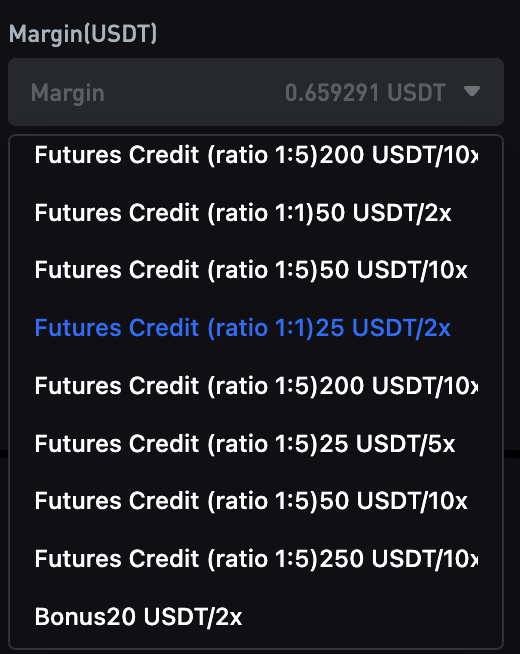The image size is (520, 654).
Task: Choose Futures Credit (ratio 1:5) 250 USDT/10x
Action: pyautogui.click(x=256, y=558)
